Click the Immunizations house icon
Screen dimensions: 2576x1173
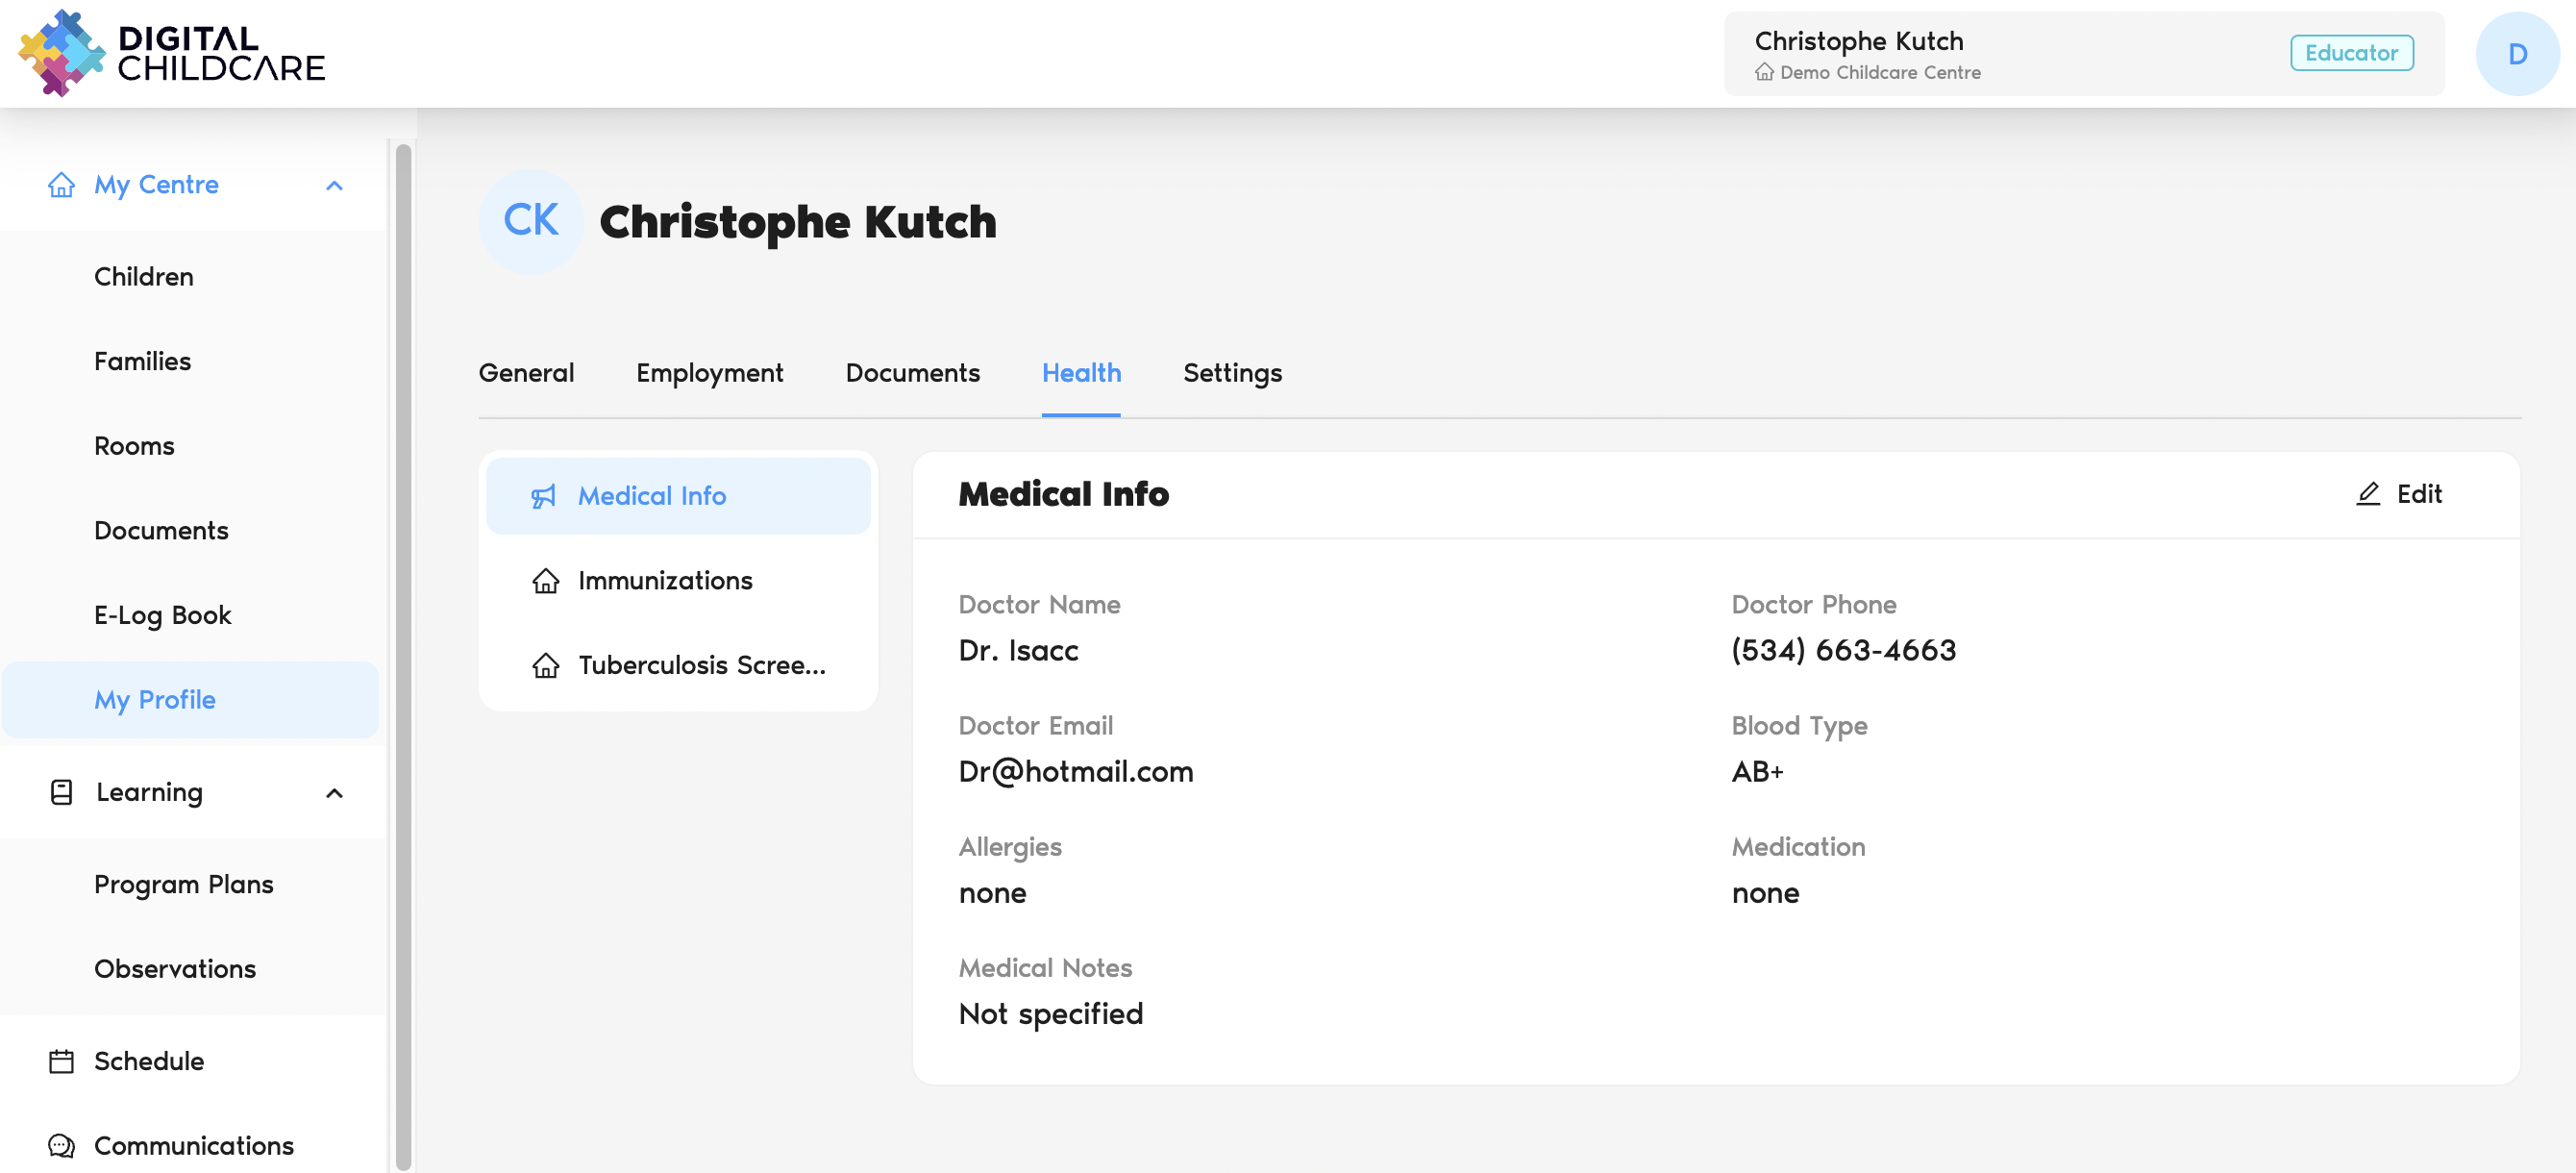(x=546, y=581)
